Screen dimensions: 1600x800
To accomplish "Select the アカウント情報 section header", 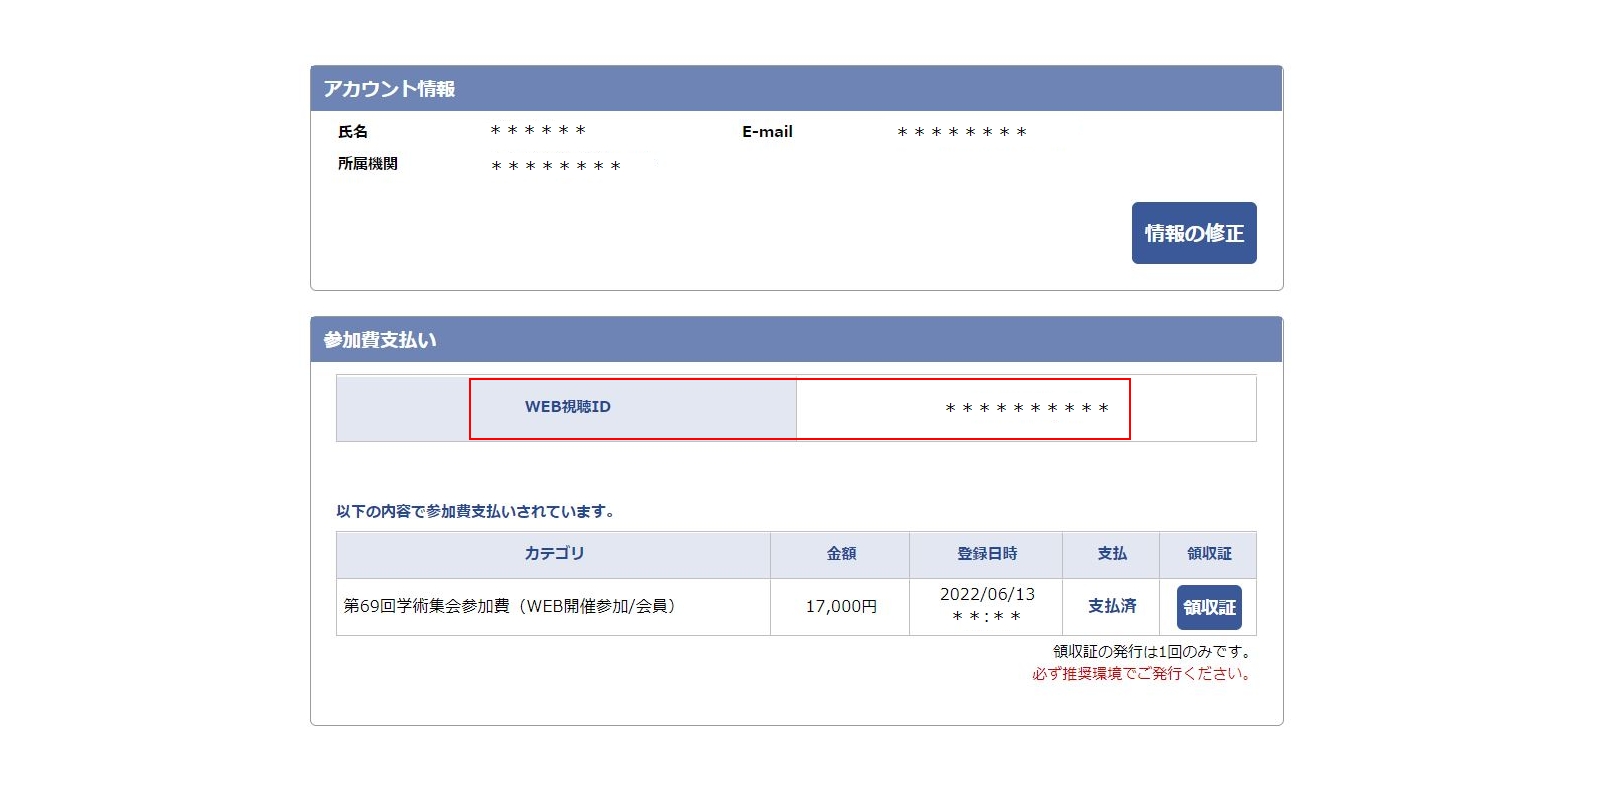I will 389,89.
